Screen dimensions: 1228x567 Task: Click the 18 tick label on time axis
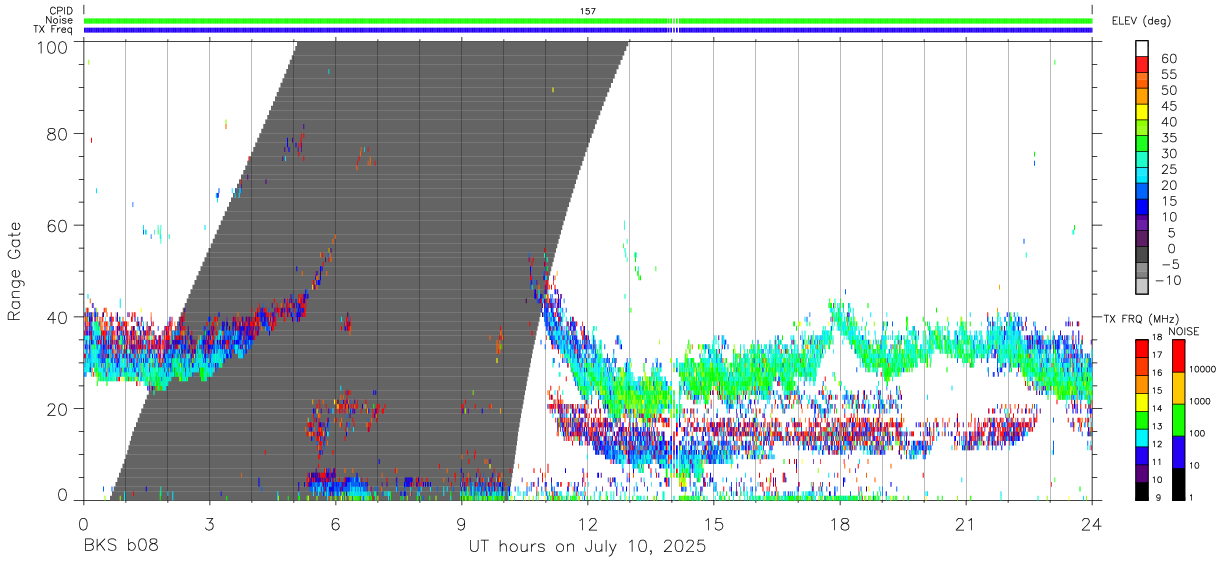(x=840, y=524)
